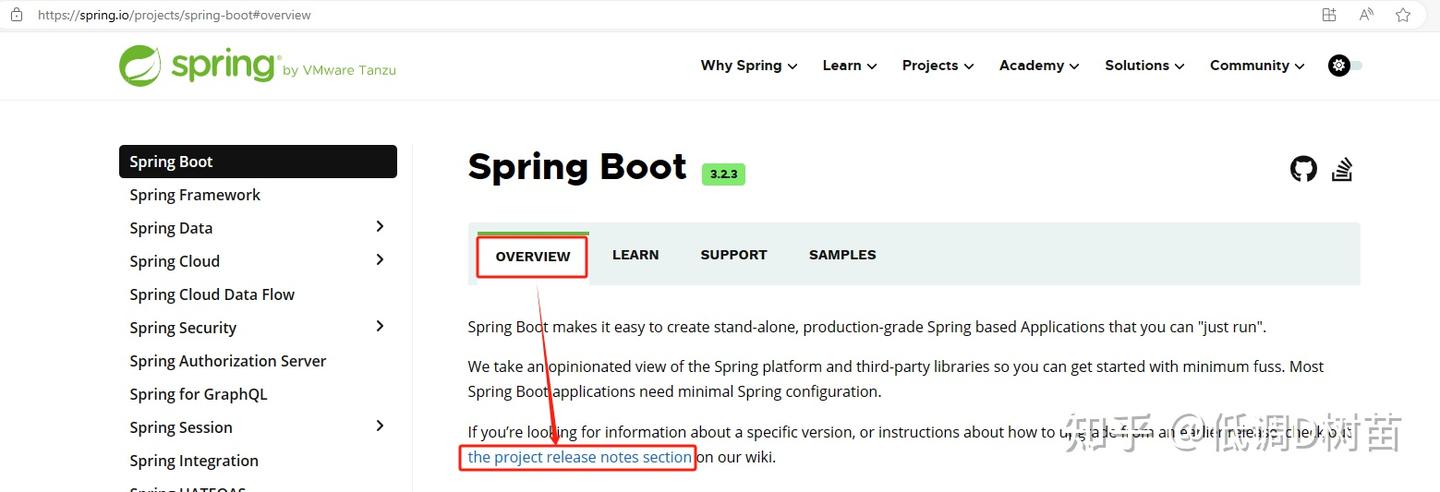Toggle the dark mode theme switch

1345,66
